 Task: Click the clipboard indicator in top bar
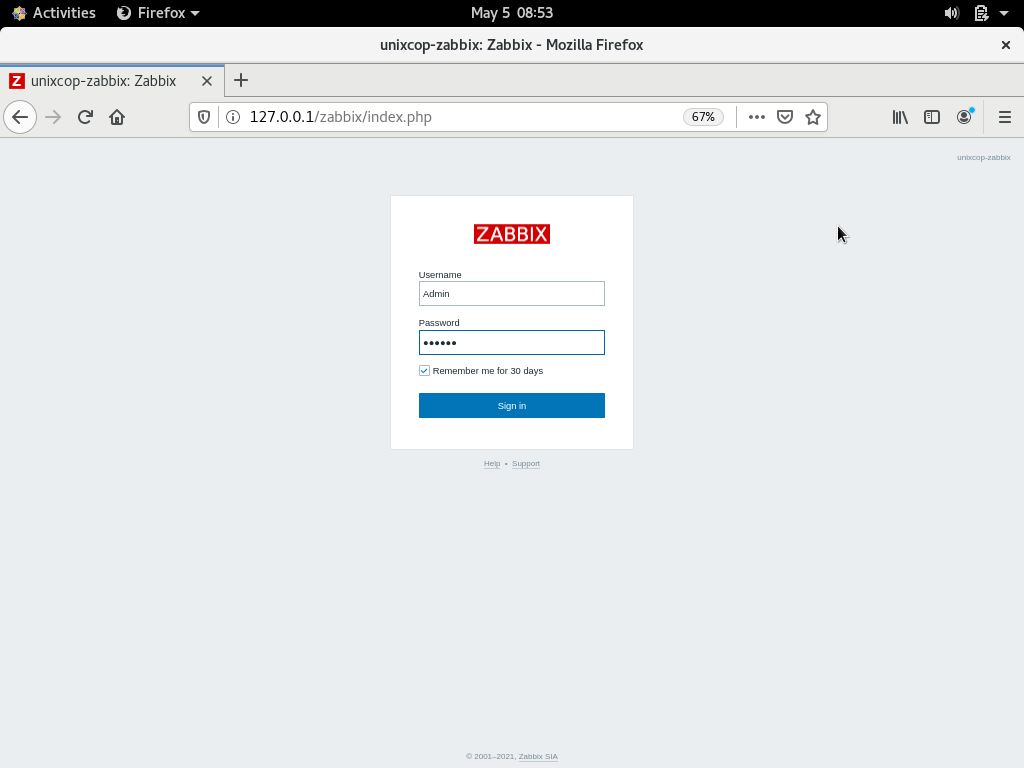pos(981,13)
